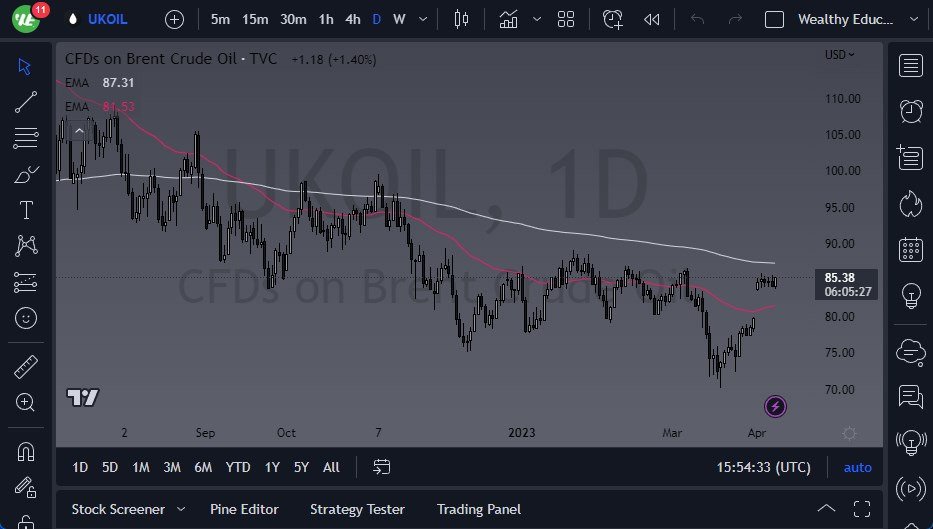Open the layout setup square icon
Image resolution: width=933 pixels, height=529 pixels.
click(774, 20)
